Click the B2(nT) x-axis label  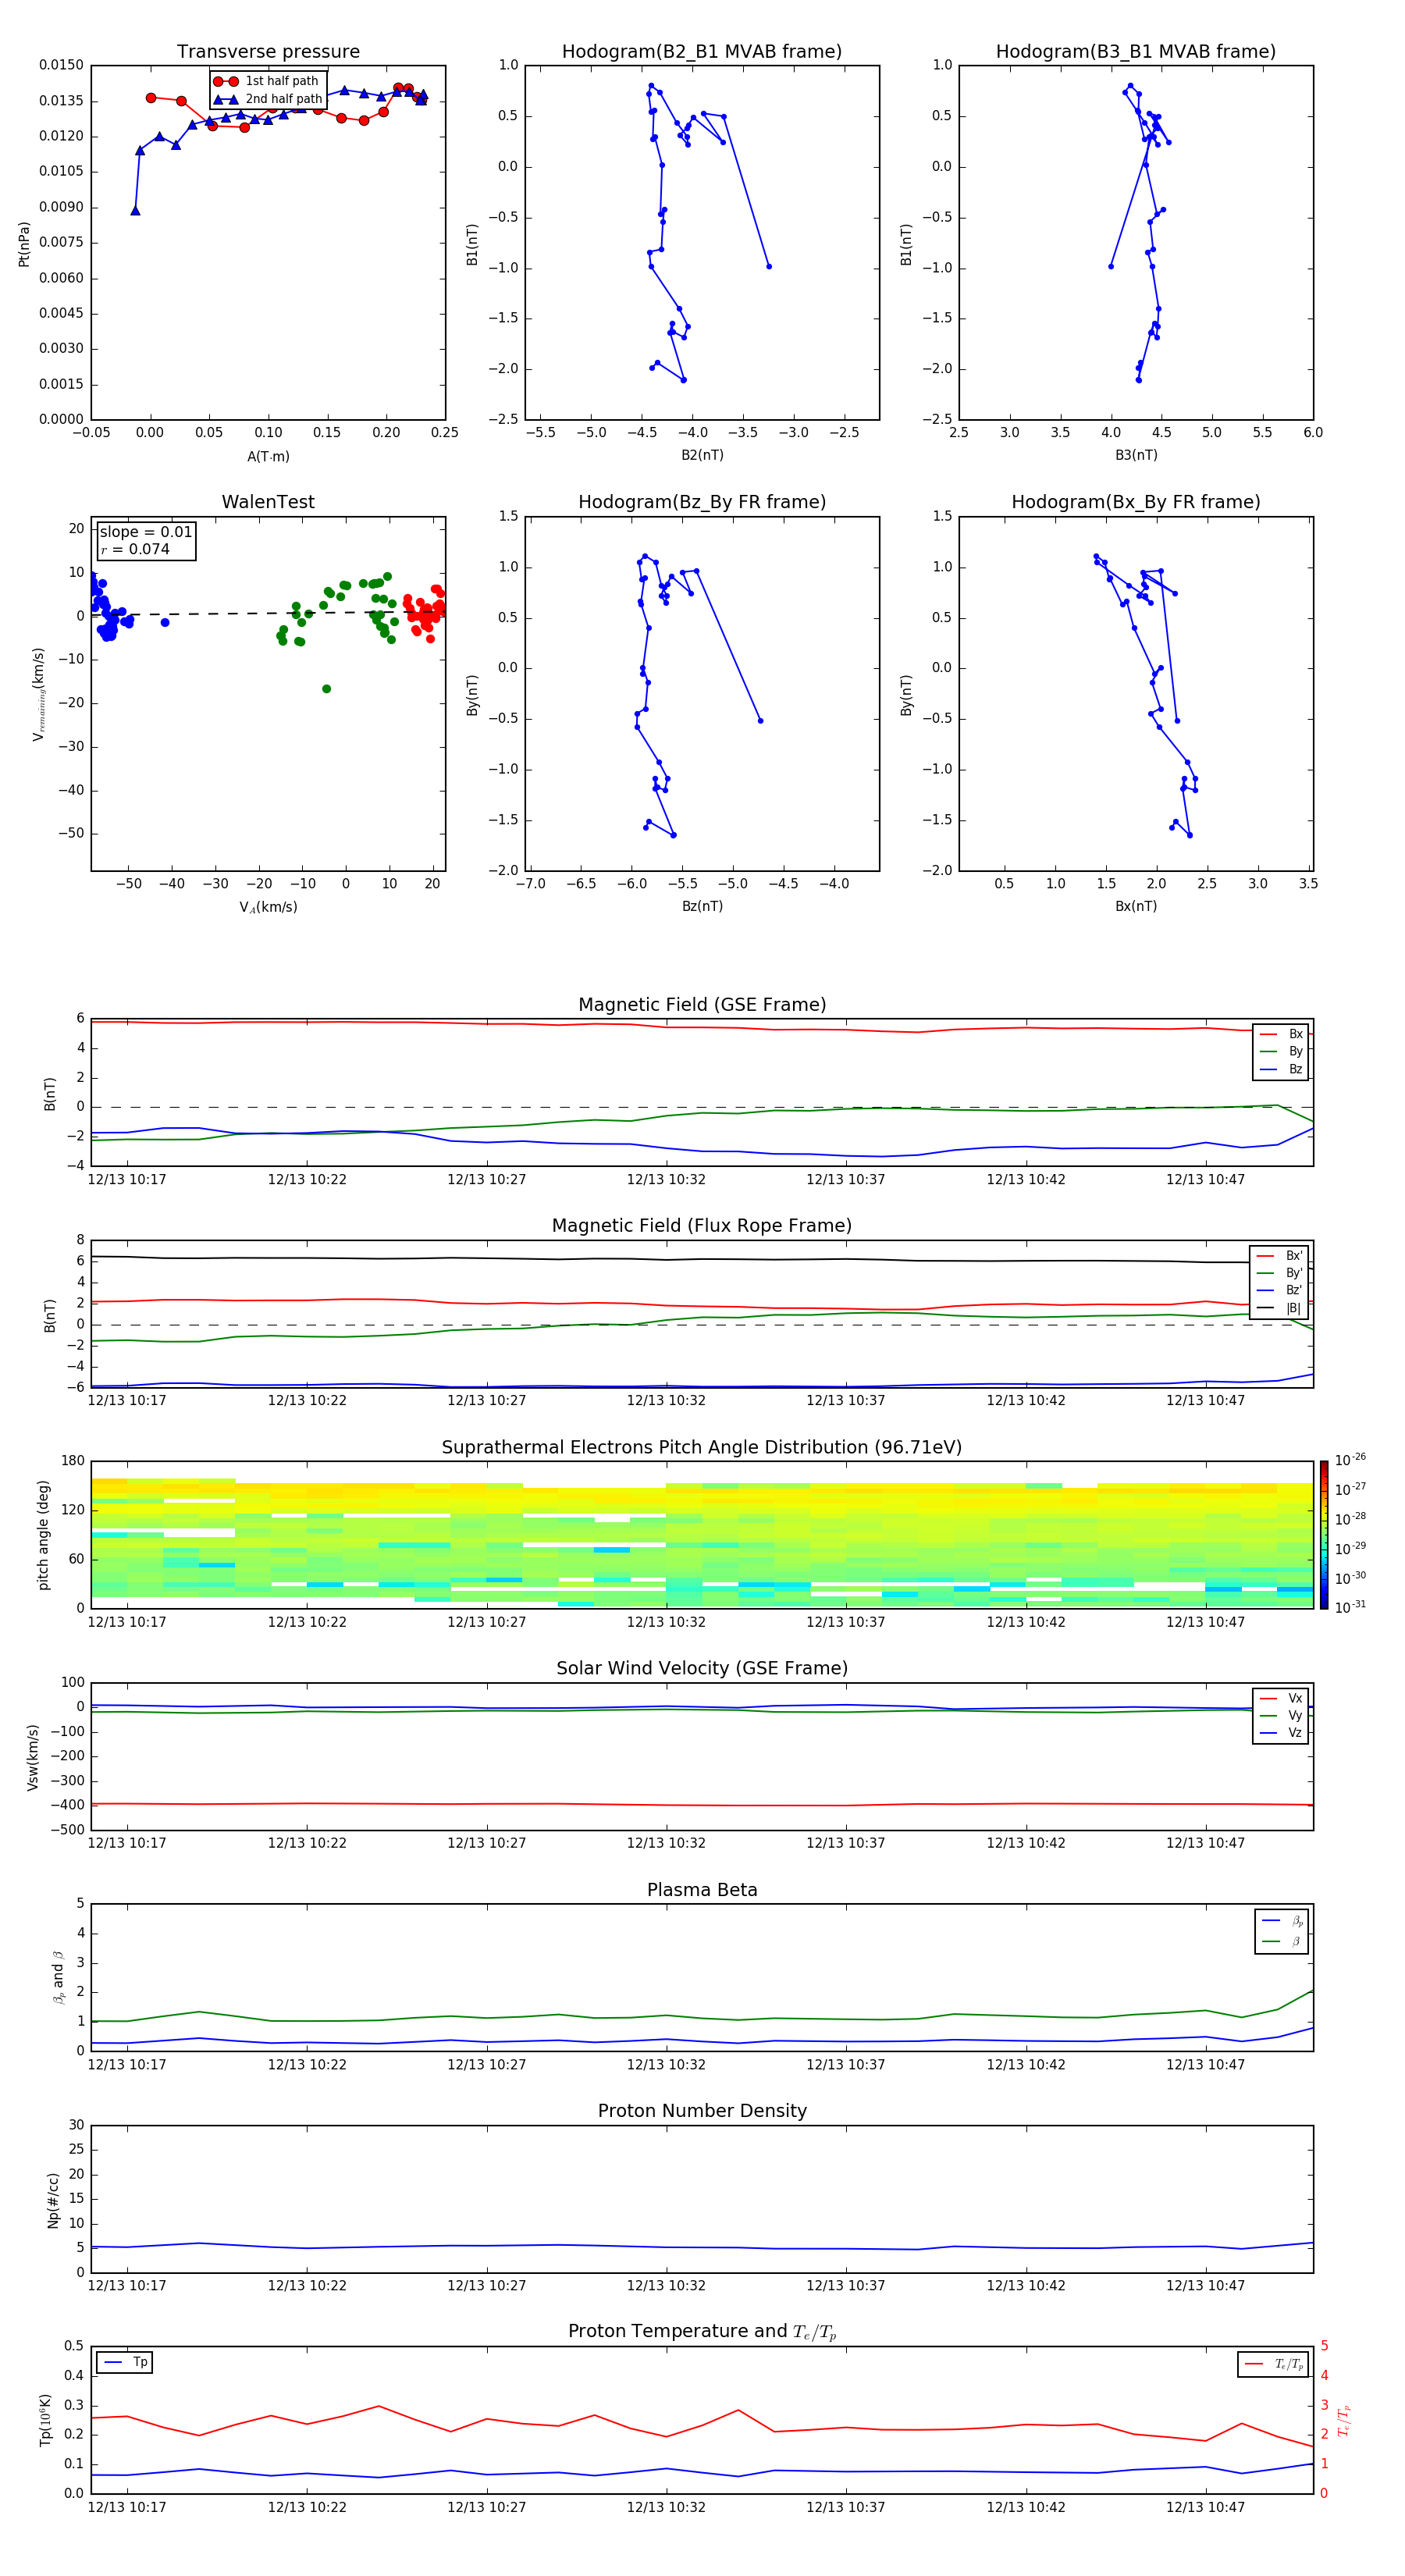point(702,455)
